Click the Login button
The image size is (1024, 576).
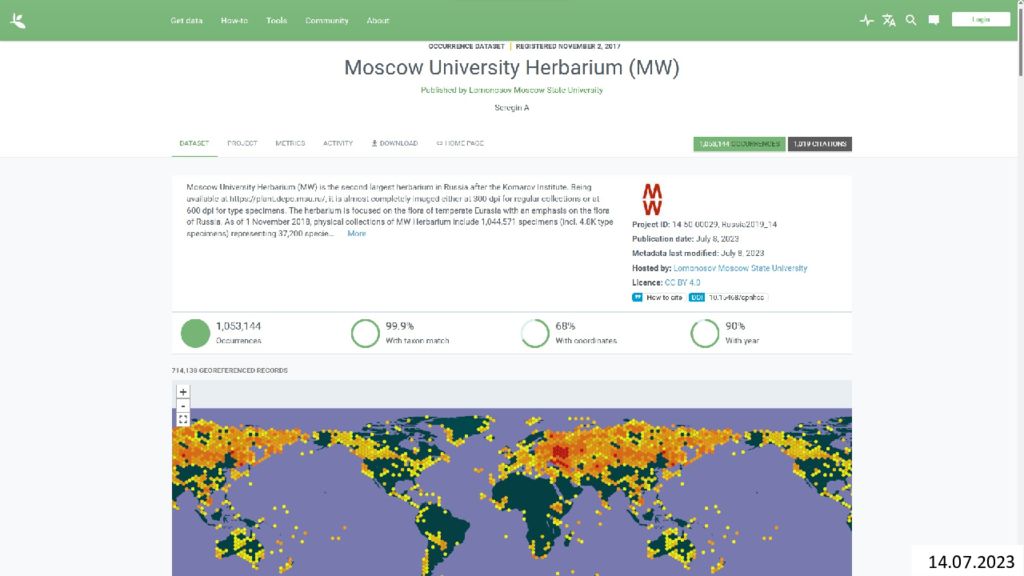(981, 20)
